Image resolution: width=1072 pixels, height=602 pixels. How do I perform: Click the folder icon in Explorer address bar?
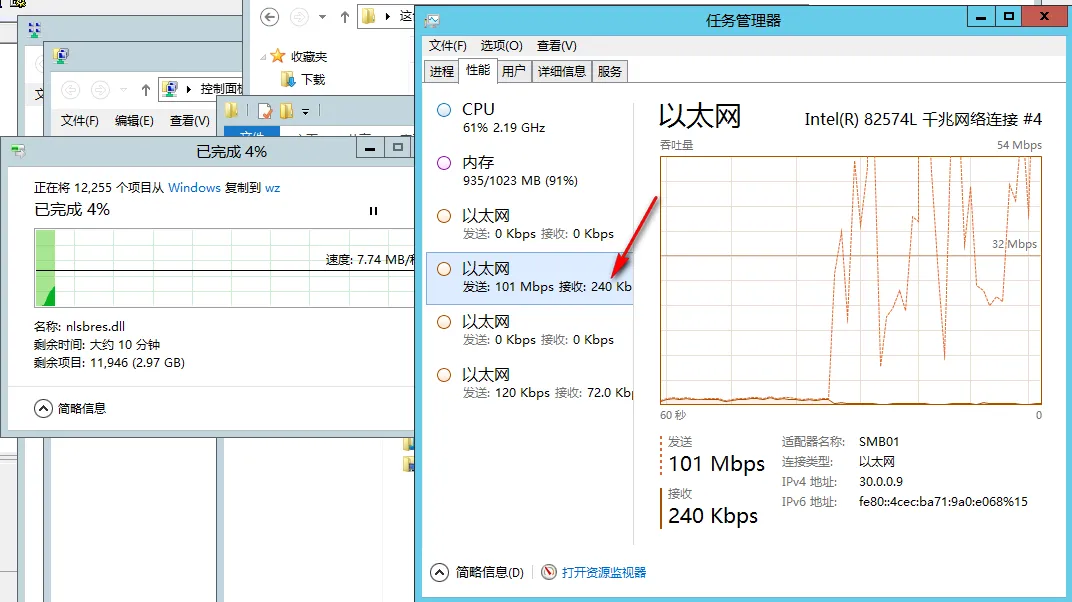tap(368, 16)
